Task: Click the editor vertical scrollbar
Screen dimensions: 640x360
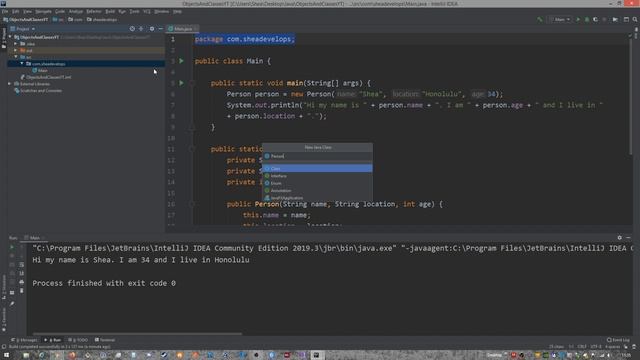Action: point(631,98)
